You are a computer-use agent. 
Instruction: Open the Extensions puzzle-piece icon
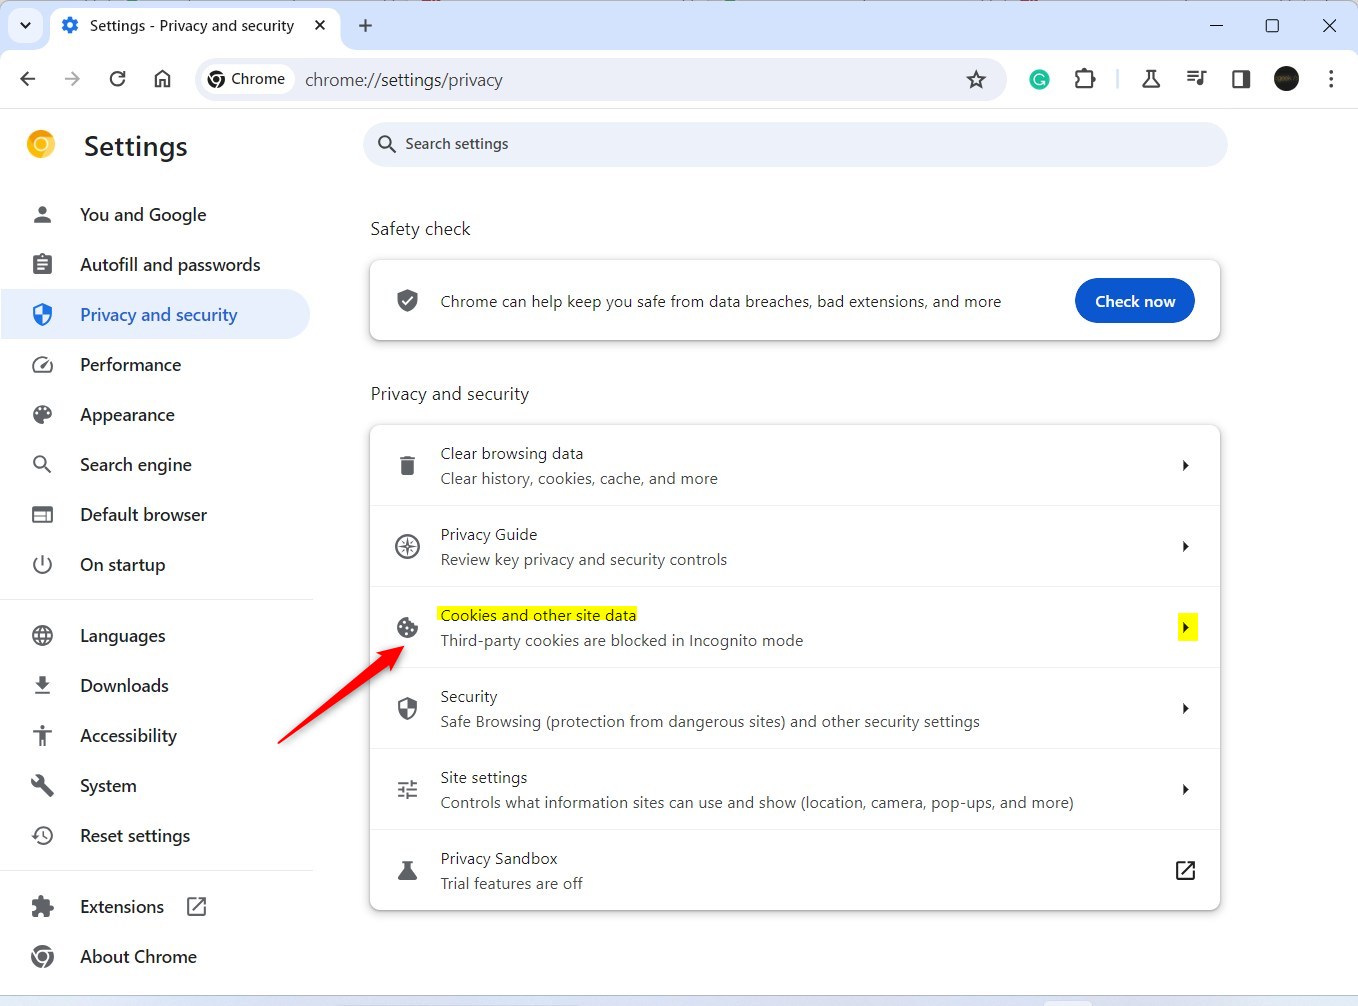(x=1085, y=79)
